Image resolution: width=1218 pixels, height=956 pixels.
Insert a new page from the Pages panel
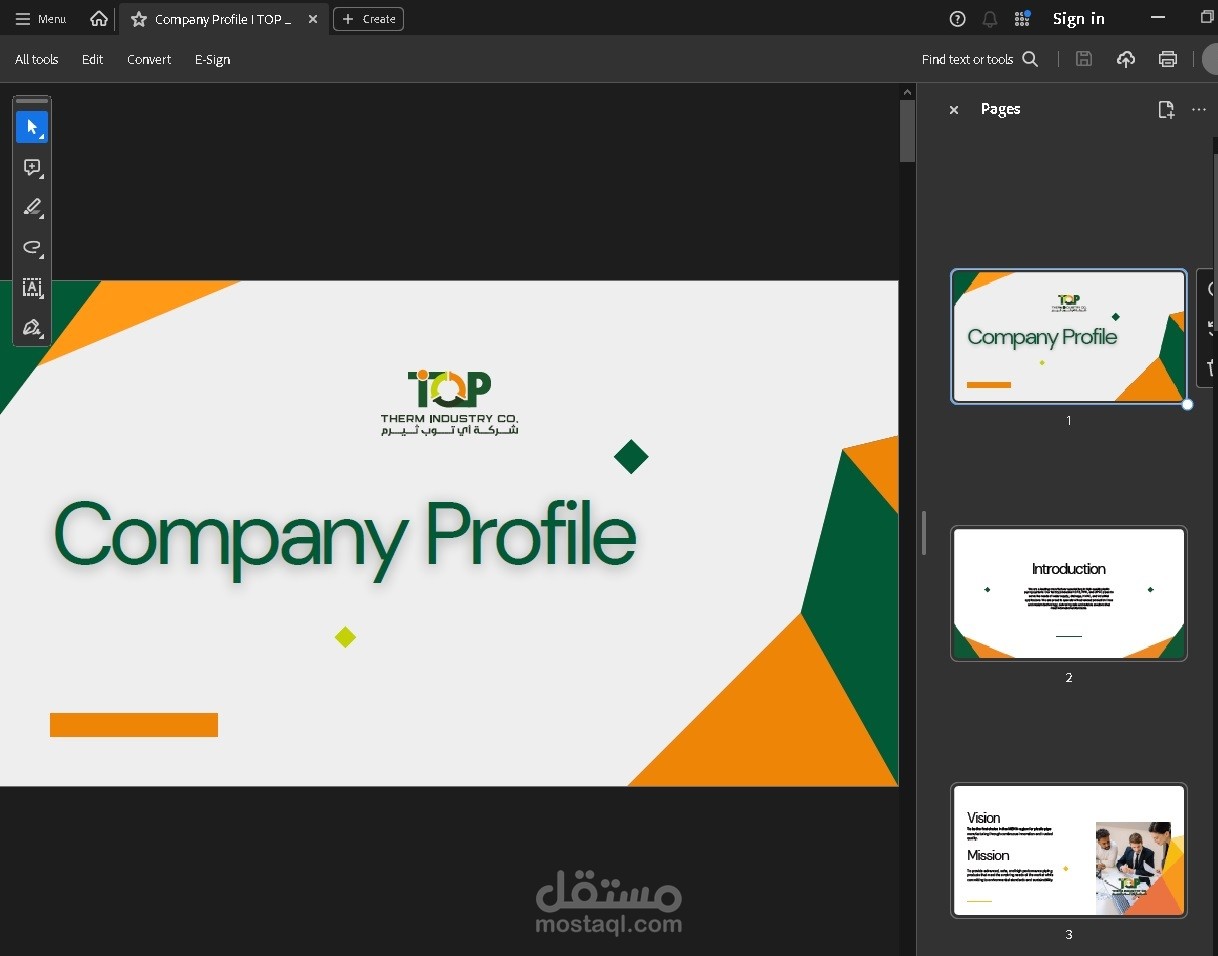click(x=1167, y=110)
